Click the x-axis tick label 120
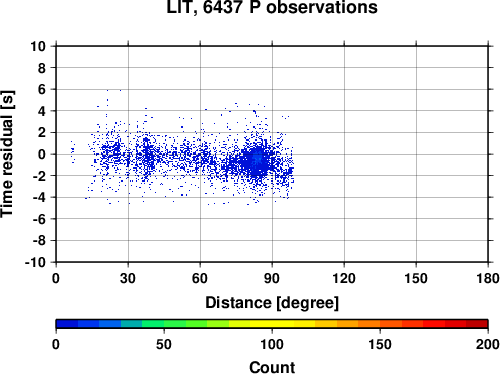Screen dimensions: 500x374 pos(344,278)
